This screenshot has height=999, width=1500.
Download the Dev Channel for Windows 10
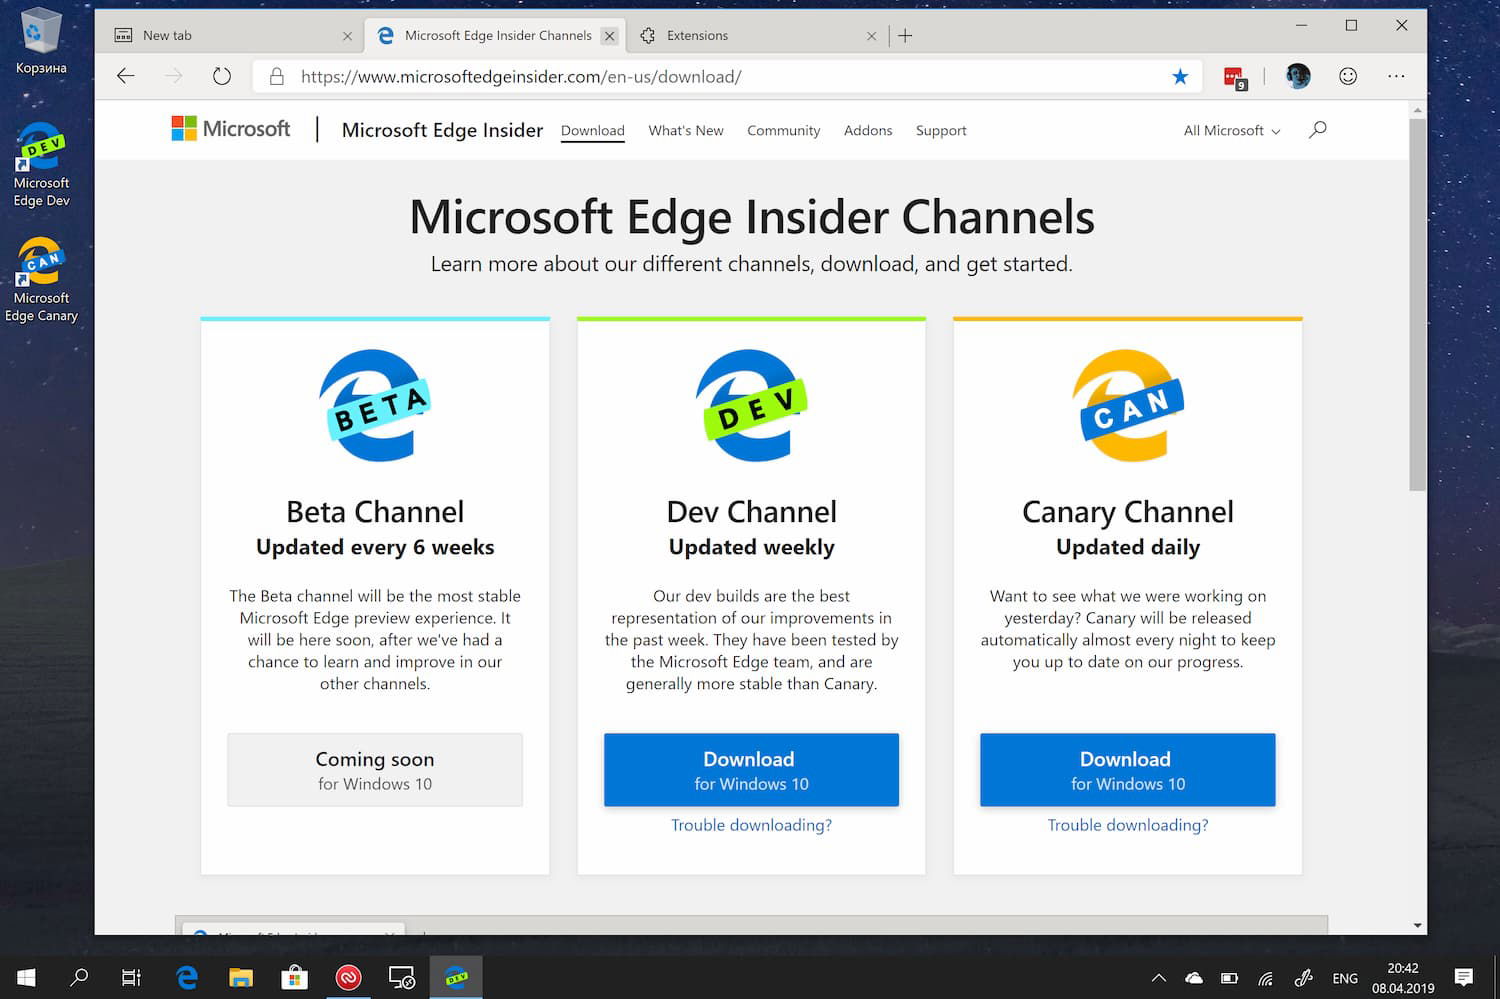pyautogui.click(x=751, y=770)
